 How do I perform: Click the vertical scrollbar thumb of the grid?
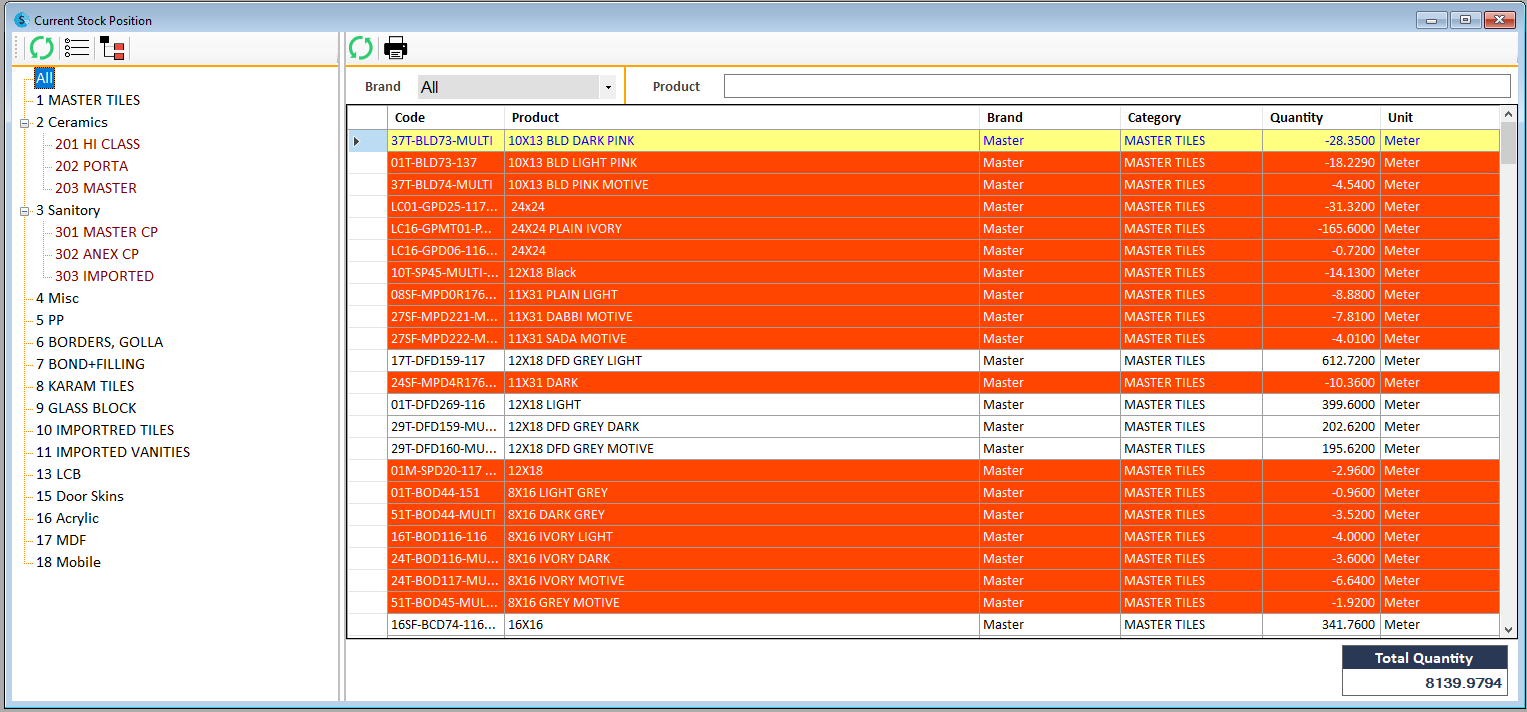point(1509,143)
